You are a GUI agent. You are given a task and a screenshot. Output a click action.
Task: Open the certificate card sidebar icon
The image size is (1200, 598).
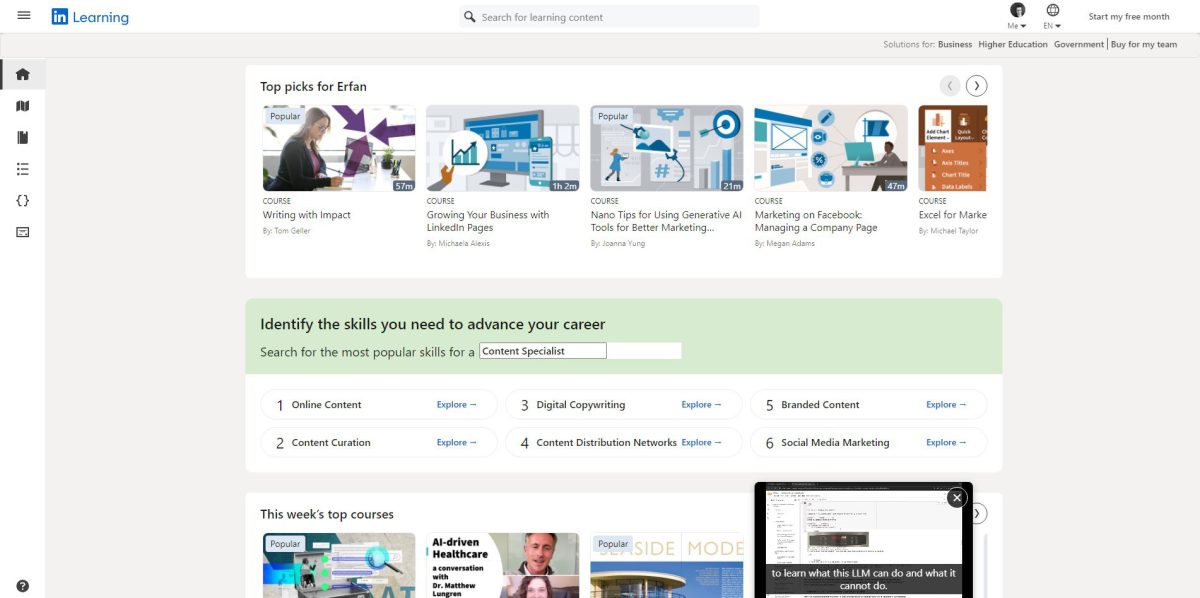click(22, 232)
